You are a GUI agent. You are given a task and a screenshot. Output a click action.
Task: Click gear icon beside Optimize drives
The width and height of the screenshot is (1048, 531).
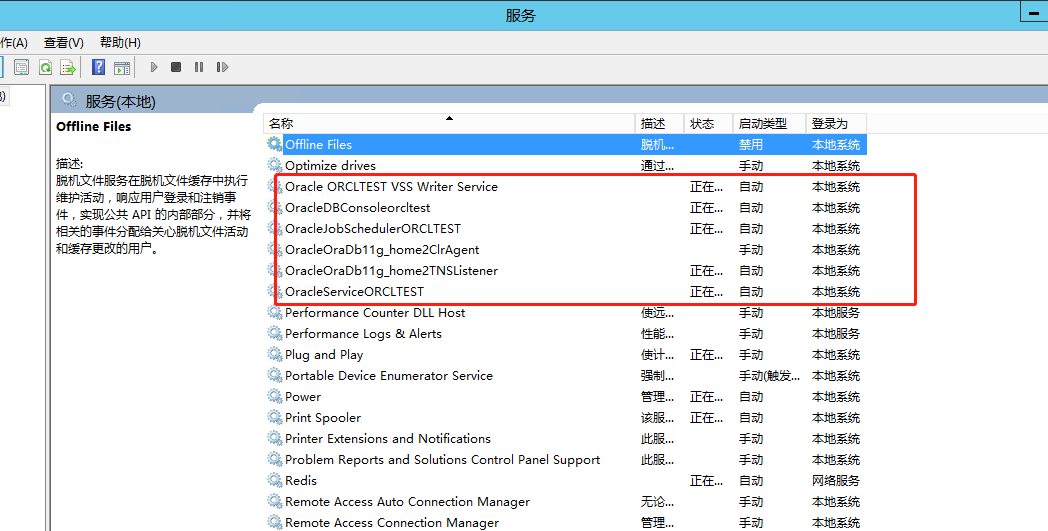pyautogui.click(x=274, y=165)
